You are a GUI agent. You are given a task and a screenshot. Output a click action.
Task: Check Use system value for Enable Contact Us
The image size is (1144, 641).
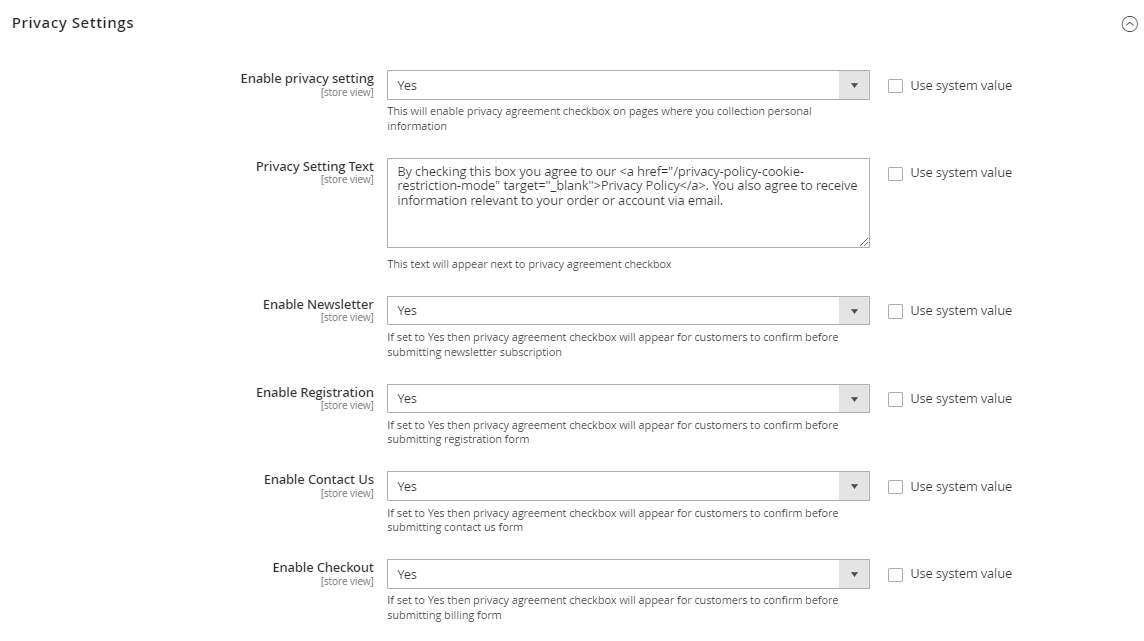click(x=895, y=487)
